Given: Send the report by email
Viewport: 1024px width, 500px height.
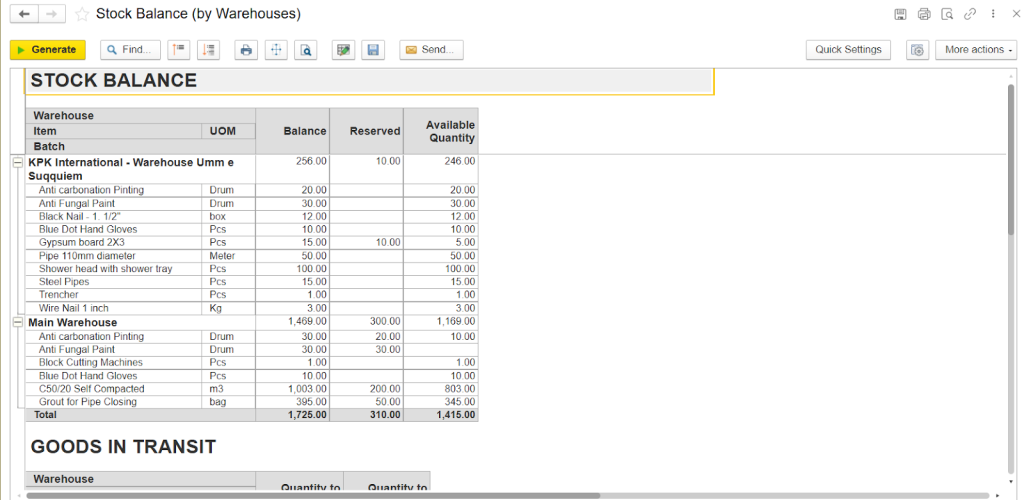Looking at the screenshot, I should pos(431,50).
